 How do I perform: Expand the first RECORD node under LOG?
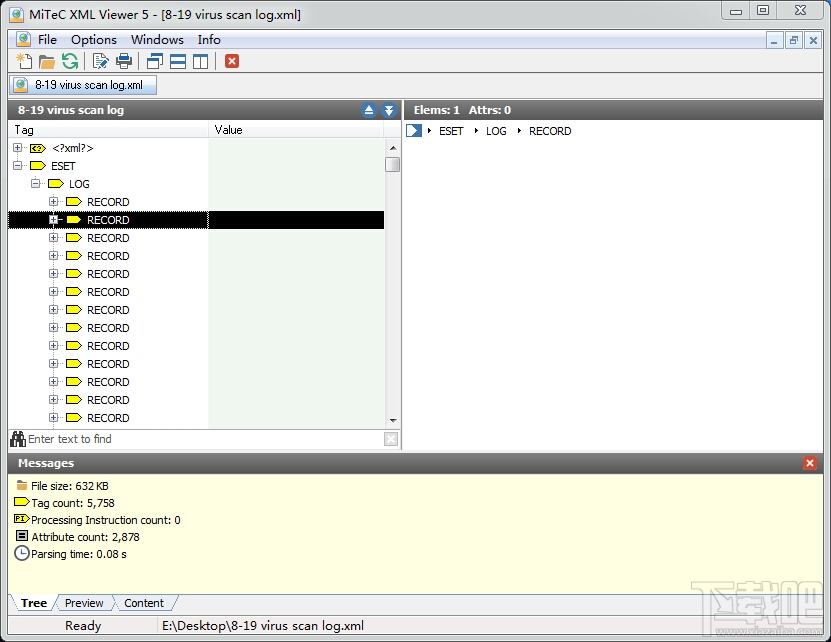[x=54, y=202]
